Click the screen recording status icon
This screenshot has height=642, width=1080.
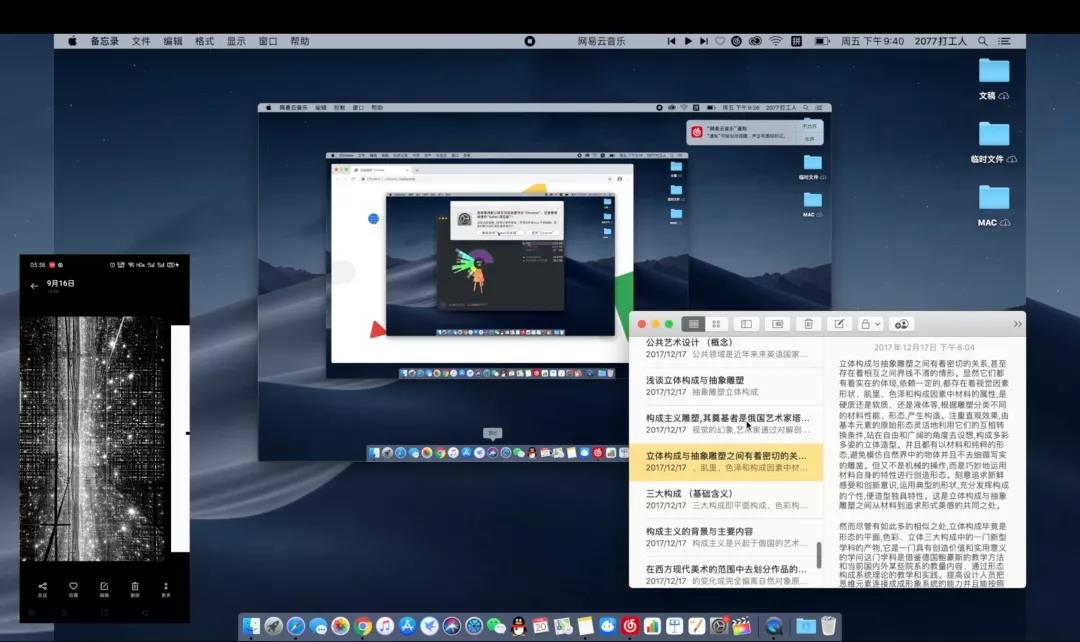coord(530,41)
